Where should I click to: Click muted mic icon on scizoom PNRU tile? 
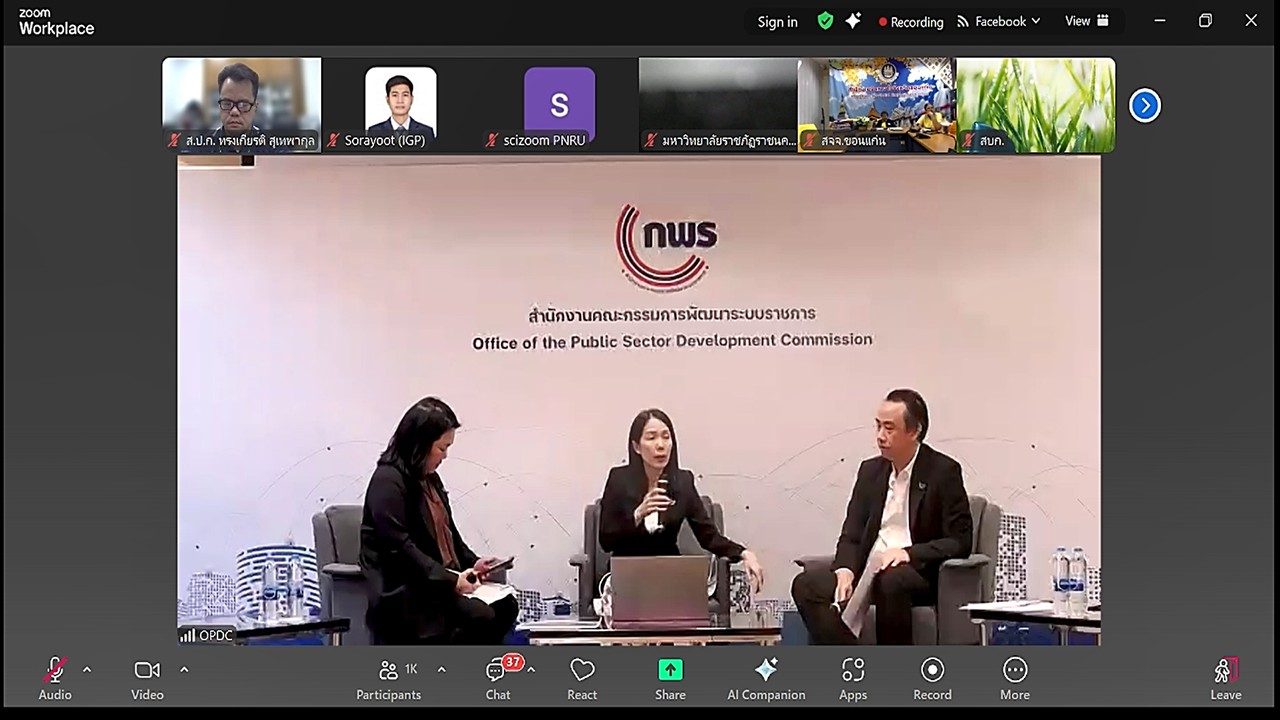coord(491,141)
